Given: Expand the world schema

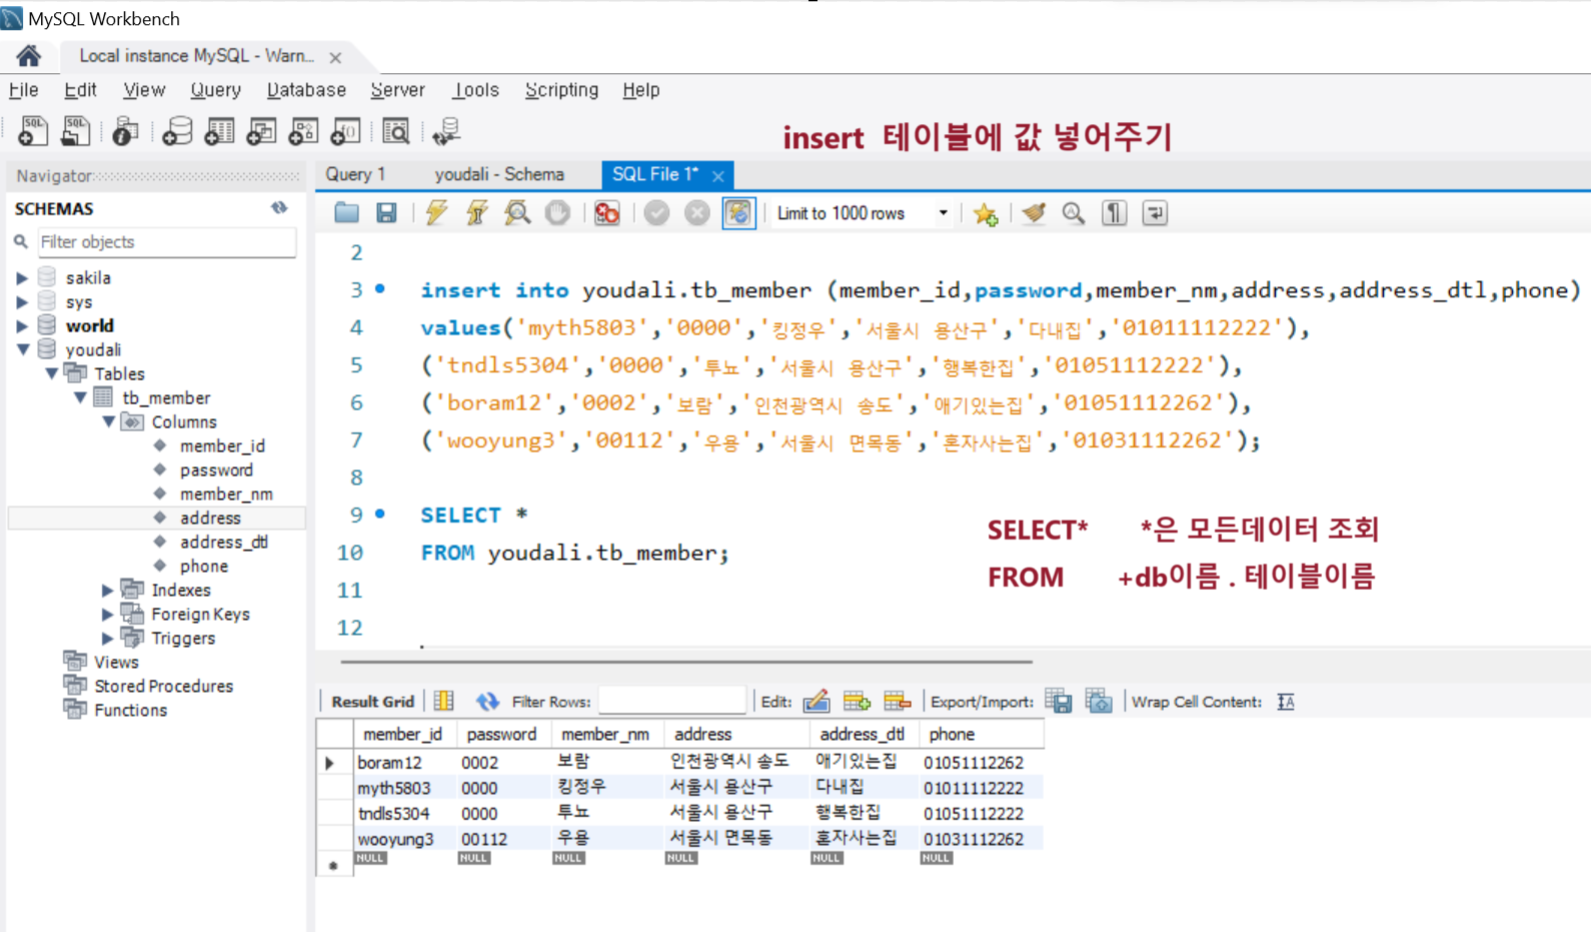Looking at the screenshot, I should point(22,326).
